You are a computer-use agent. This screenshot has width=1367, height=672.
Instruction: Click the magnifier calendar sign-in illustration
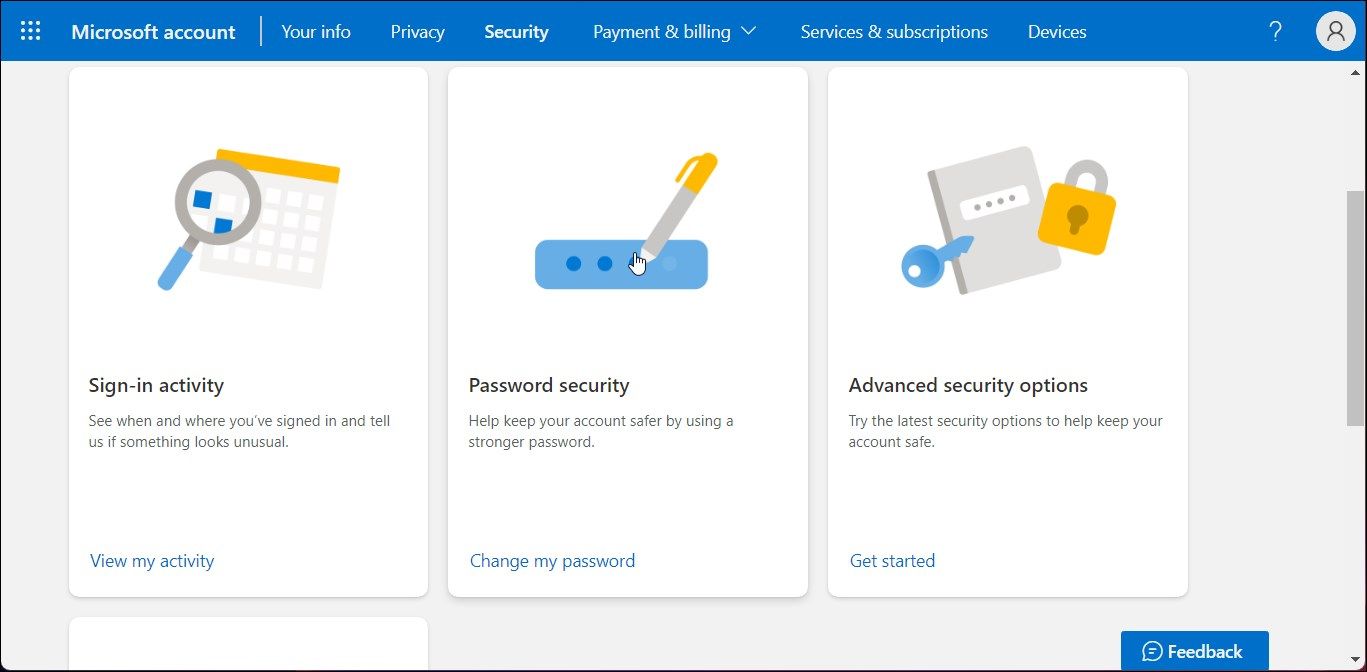248,220
